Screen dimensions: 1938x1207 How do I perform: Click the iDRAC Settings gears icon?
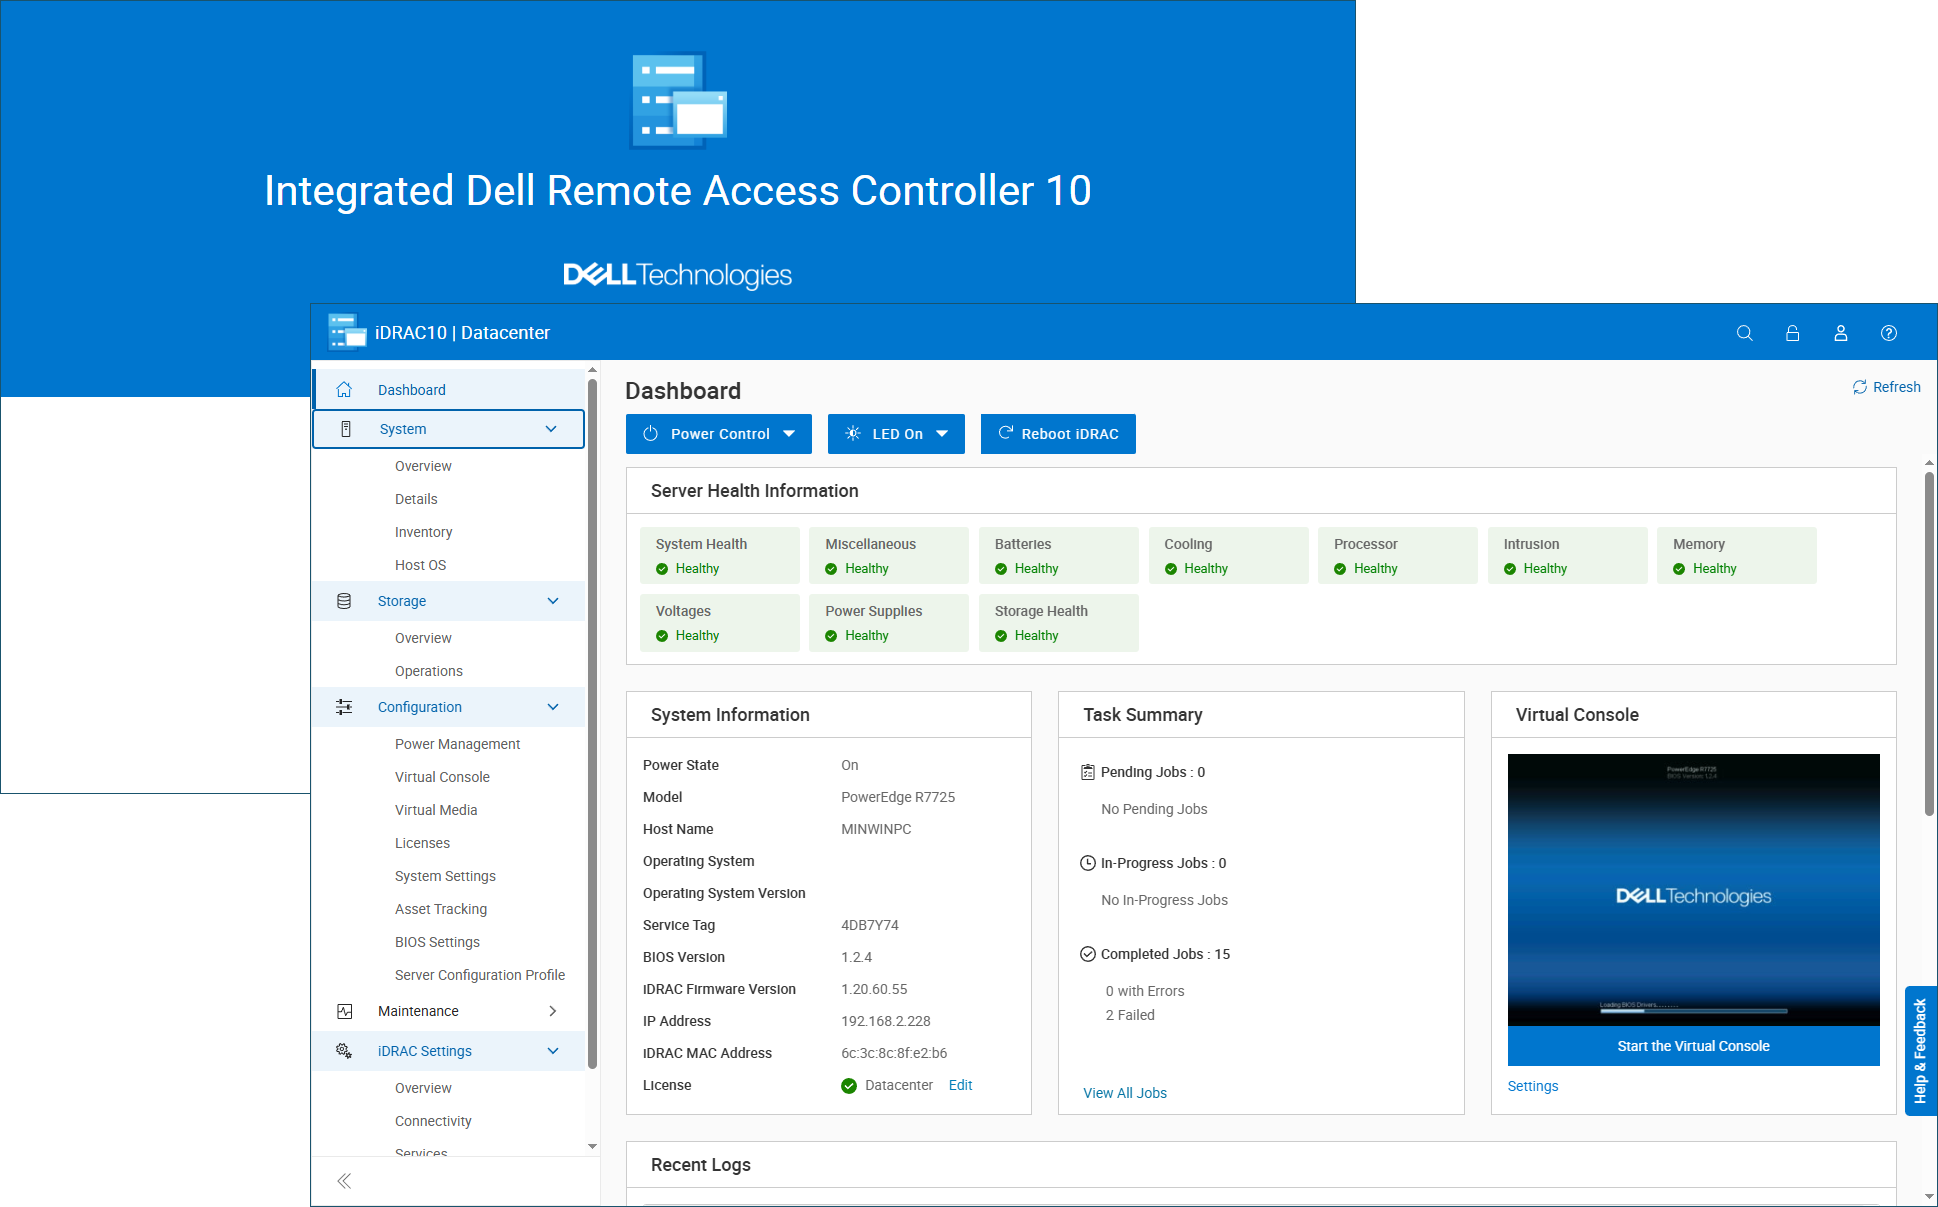pyautogui.click(x=344, y=1051)
